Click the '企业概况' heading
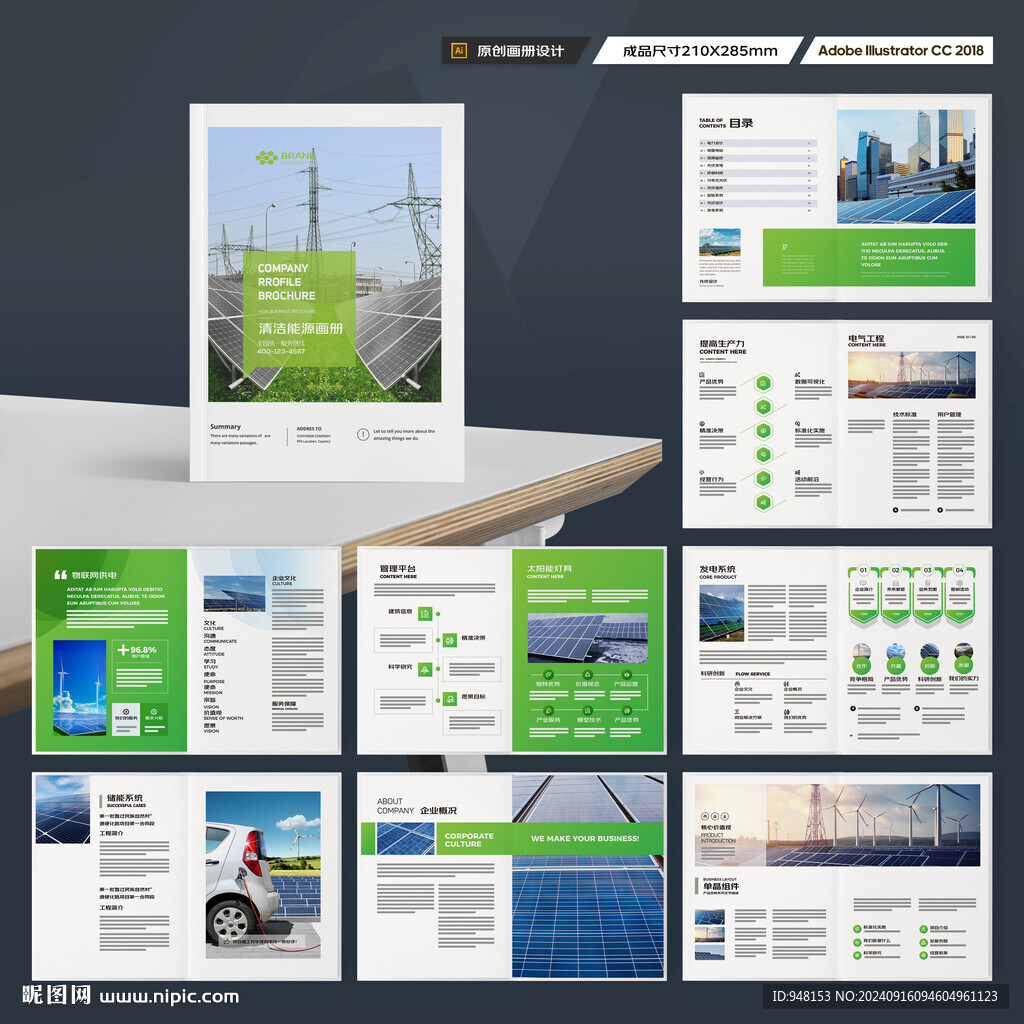Viewport: 1024px width, 1024px height. coord(439,810)
